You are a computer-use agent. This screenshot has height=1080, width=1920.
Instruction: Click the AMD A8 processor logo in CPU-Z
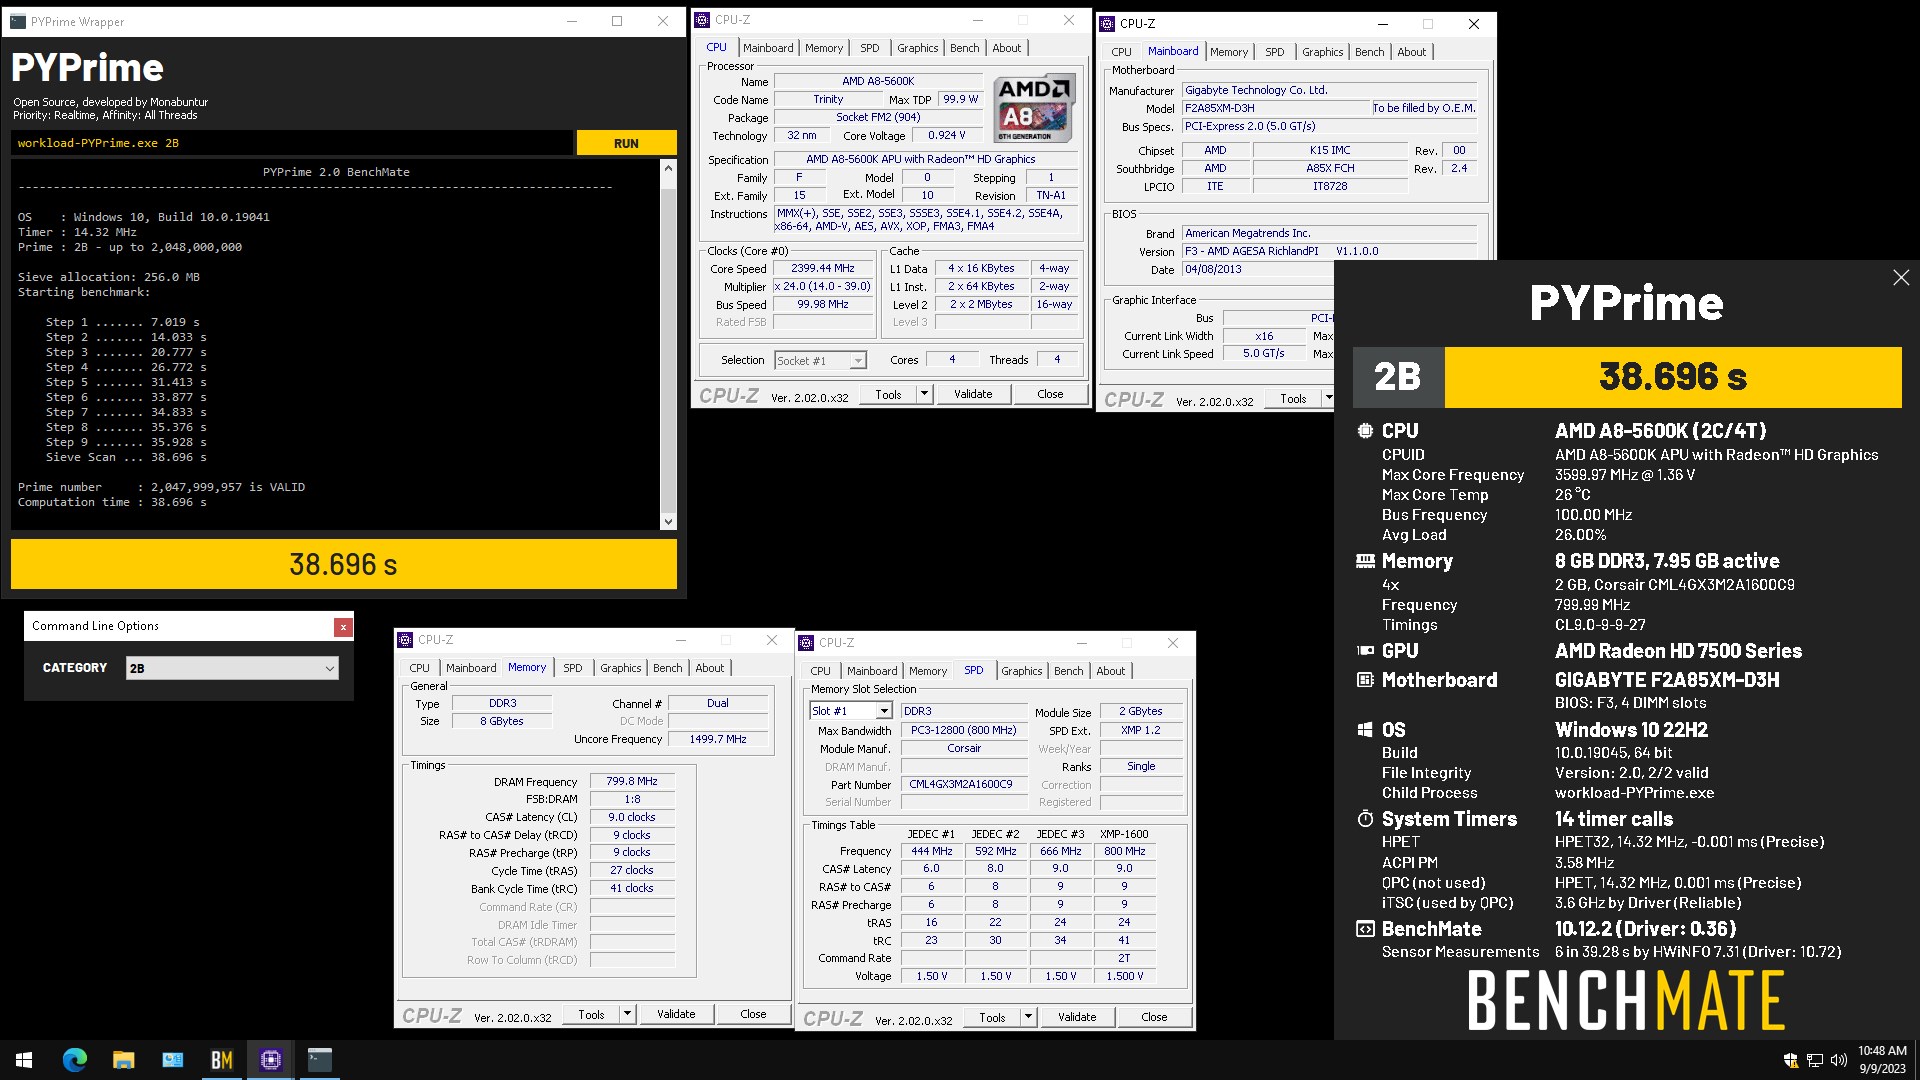[x=1035, y=107]
